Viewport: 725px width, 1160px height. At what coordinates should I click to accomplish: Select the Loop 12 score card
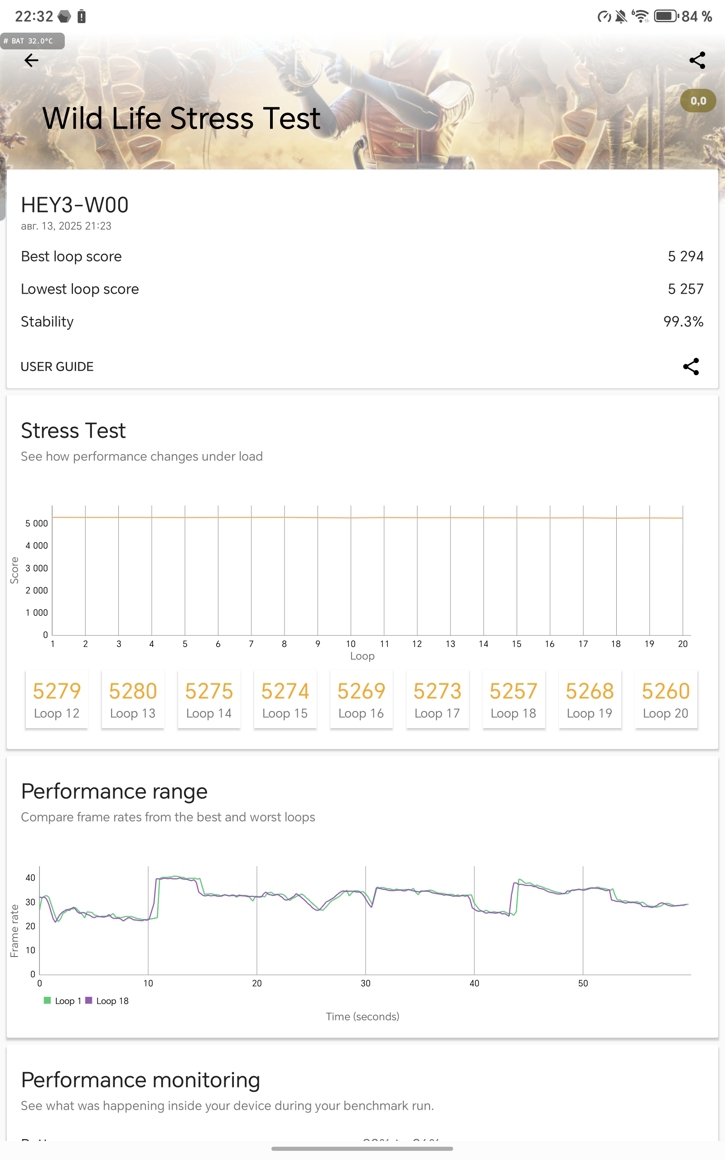pos(57,699)
